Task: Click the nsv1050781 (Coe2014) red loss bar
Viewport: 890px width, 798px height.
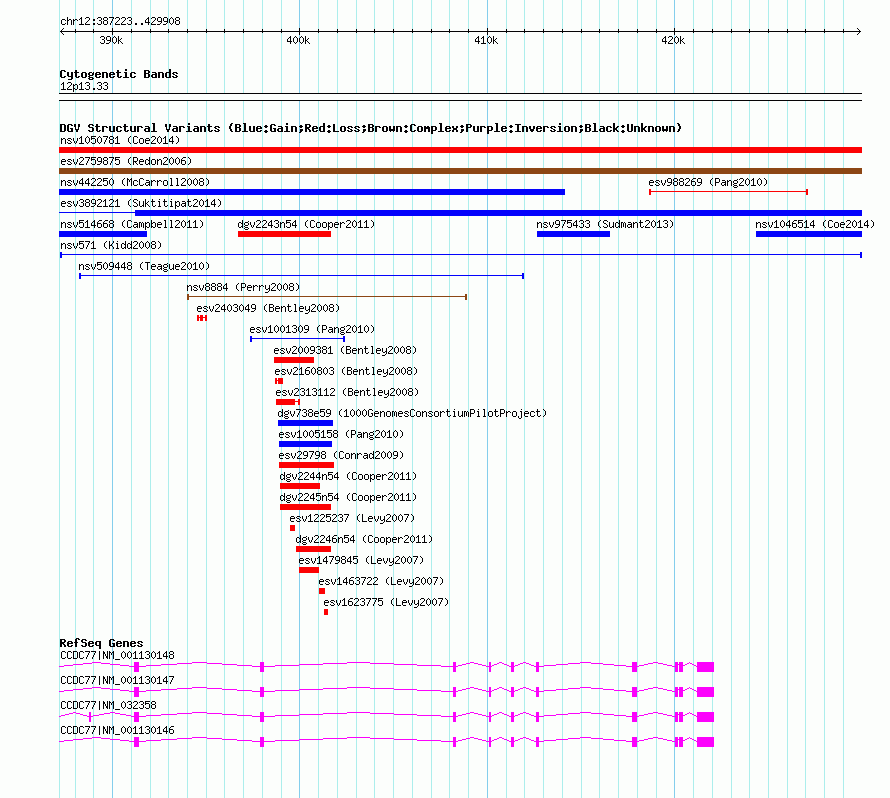Action: [x=460, y=150]
